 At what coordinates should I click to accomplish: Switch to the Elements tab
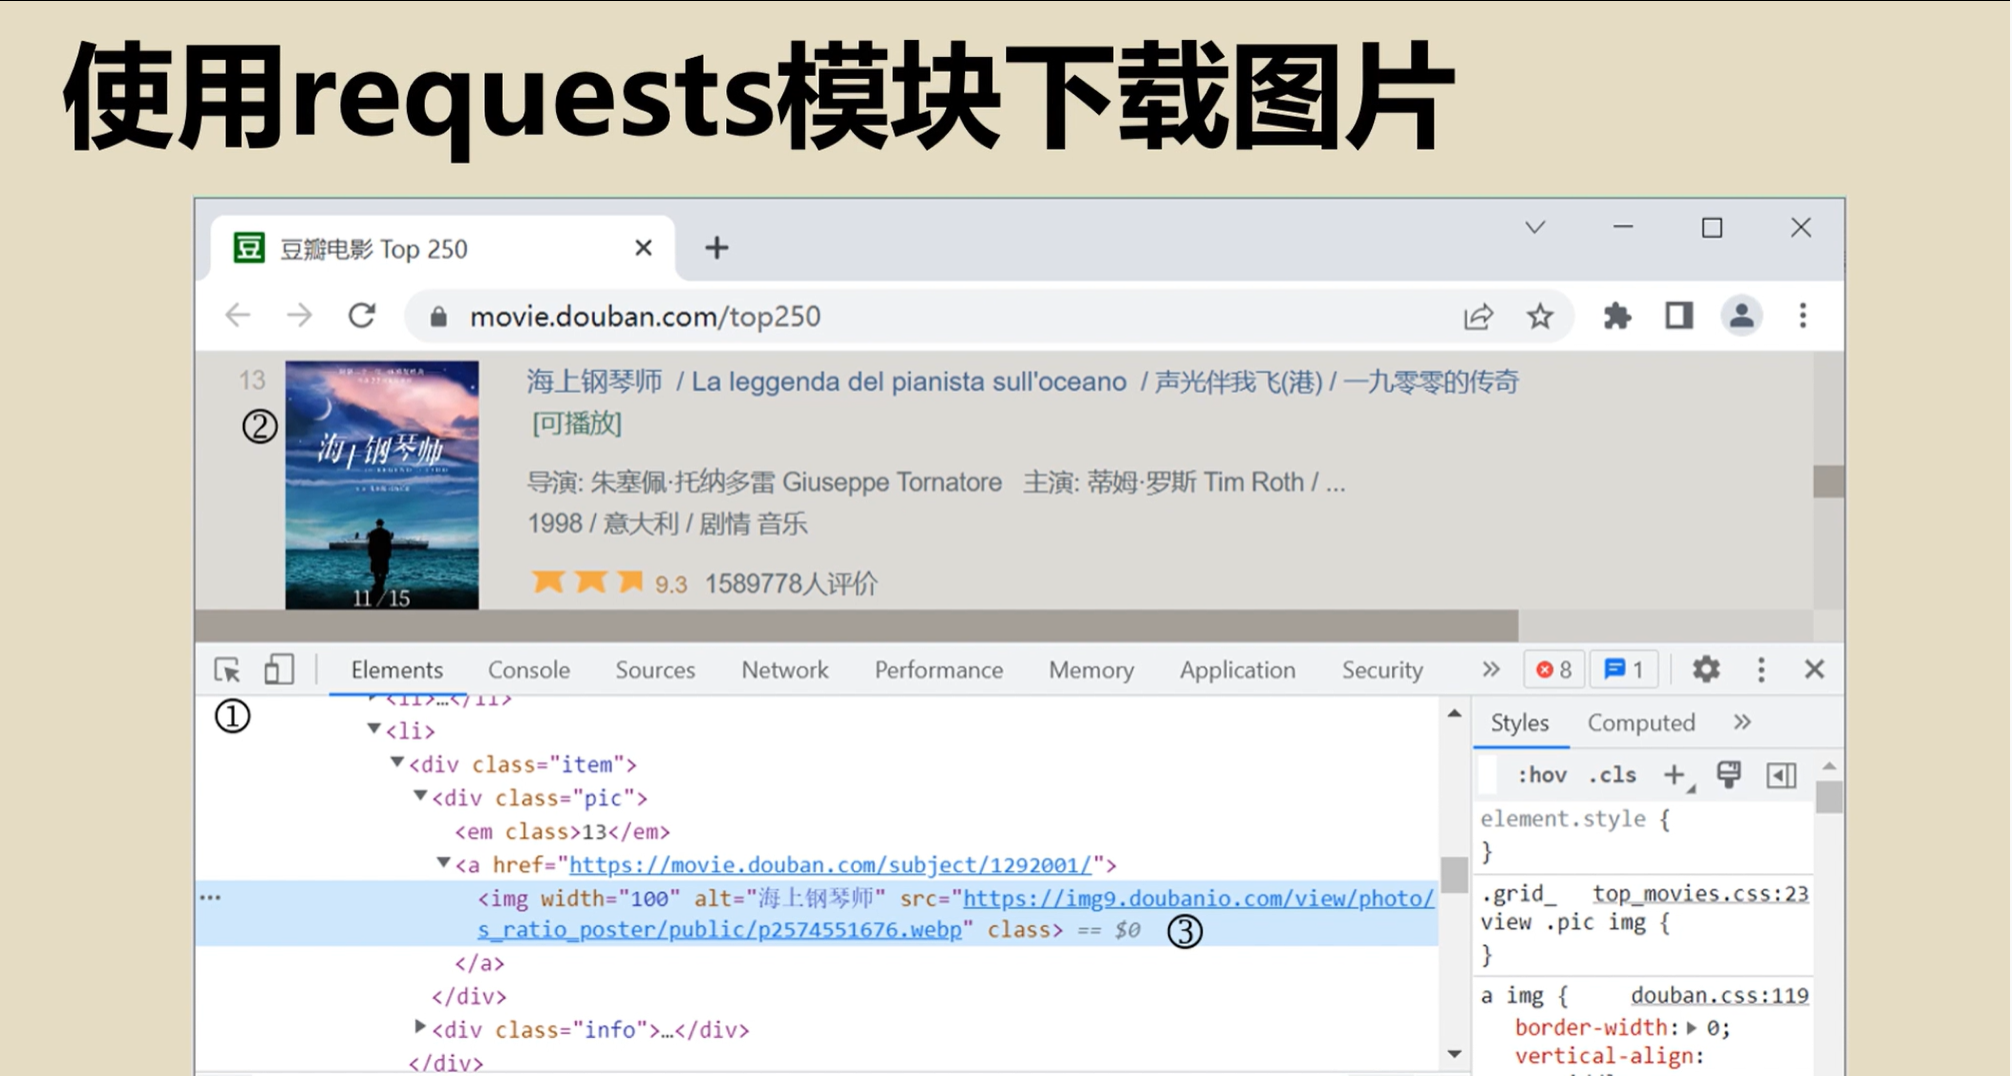coord(397,670)
